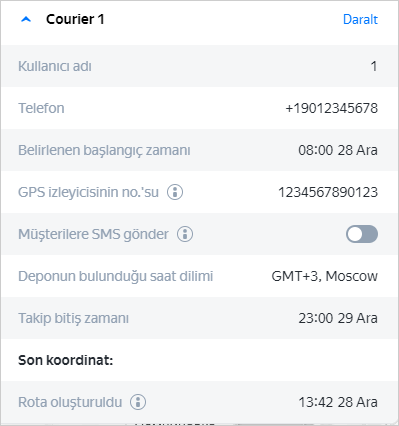Collapse the Courier 1 chevron arrow
The width and height of the screenshot is (399, 426).
[26, 20]
